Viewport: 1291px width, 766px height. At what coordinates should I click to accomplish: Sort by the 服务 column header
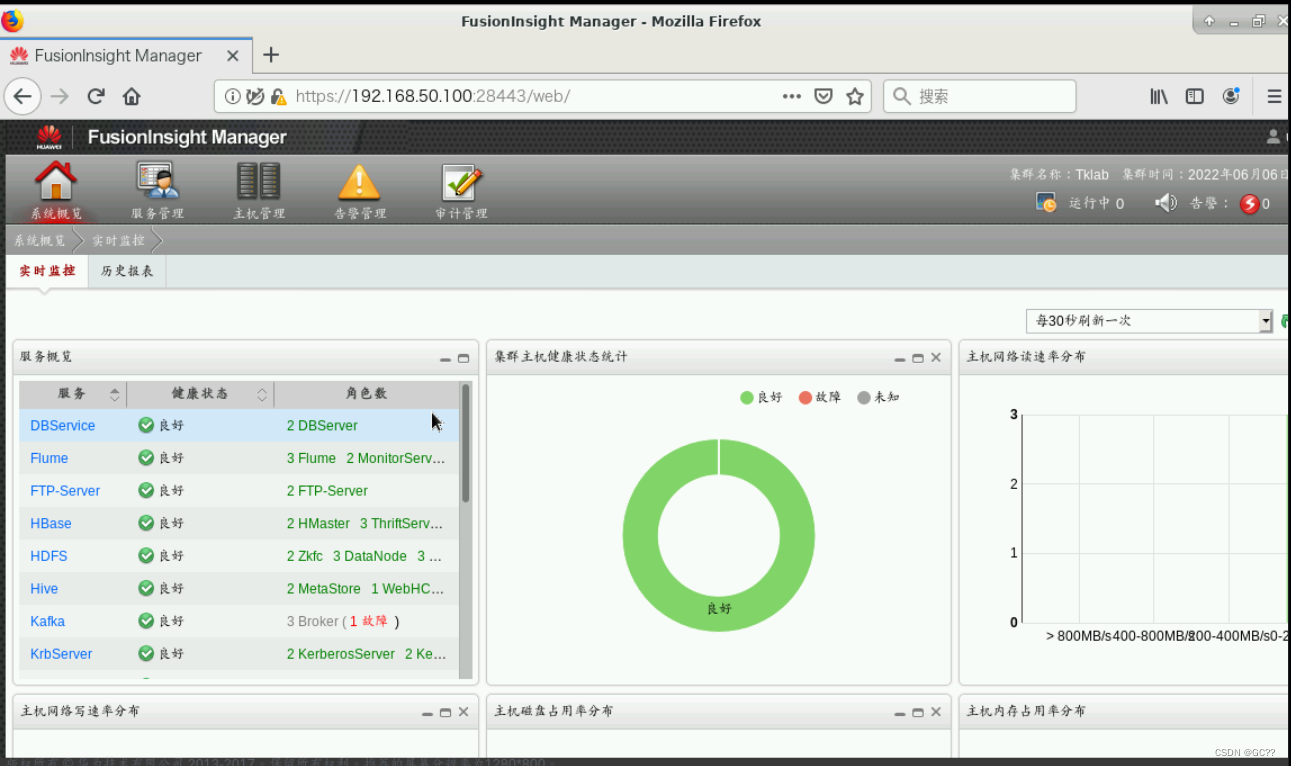[x=73, y=394]
